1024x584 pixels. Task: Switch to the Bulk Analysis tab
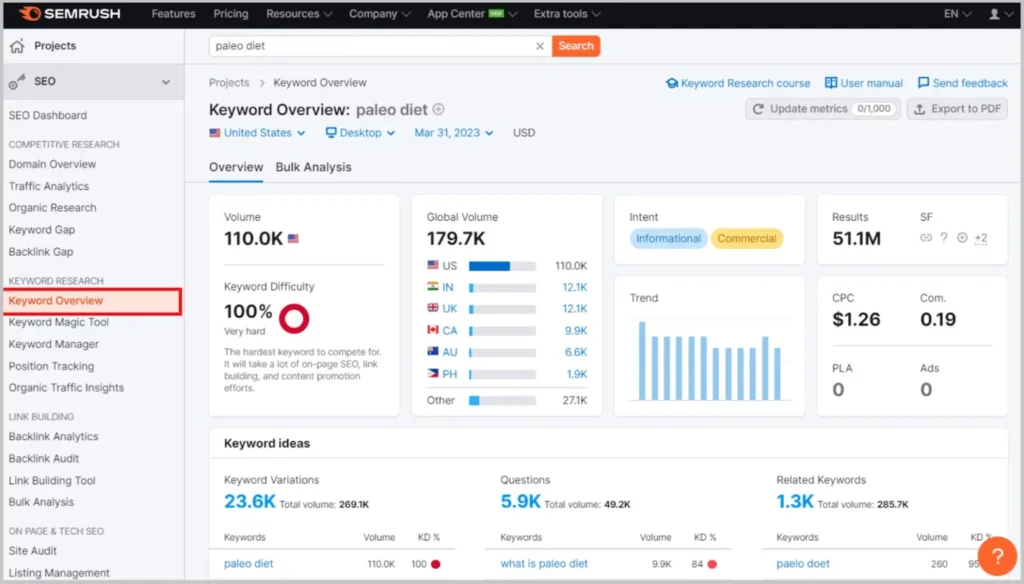pyautogui.click(x=314, y=167)
